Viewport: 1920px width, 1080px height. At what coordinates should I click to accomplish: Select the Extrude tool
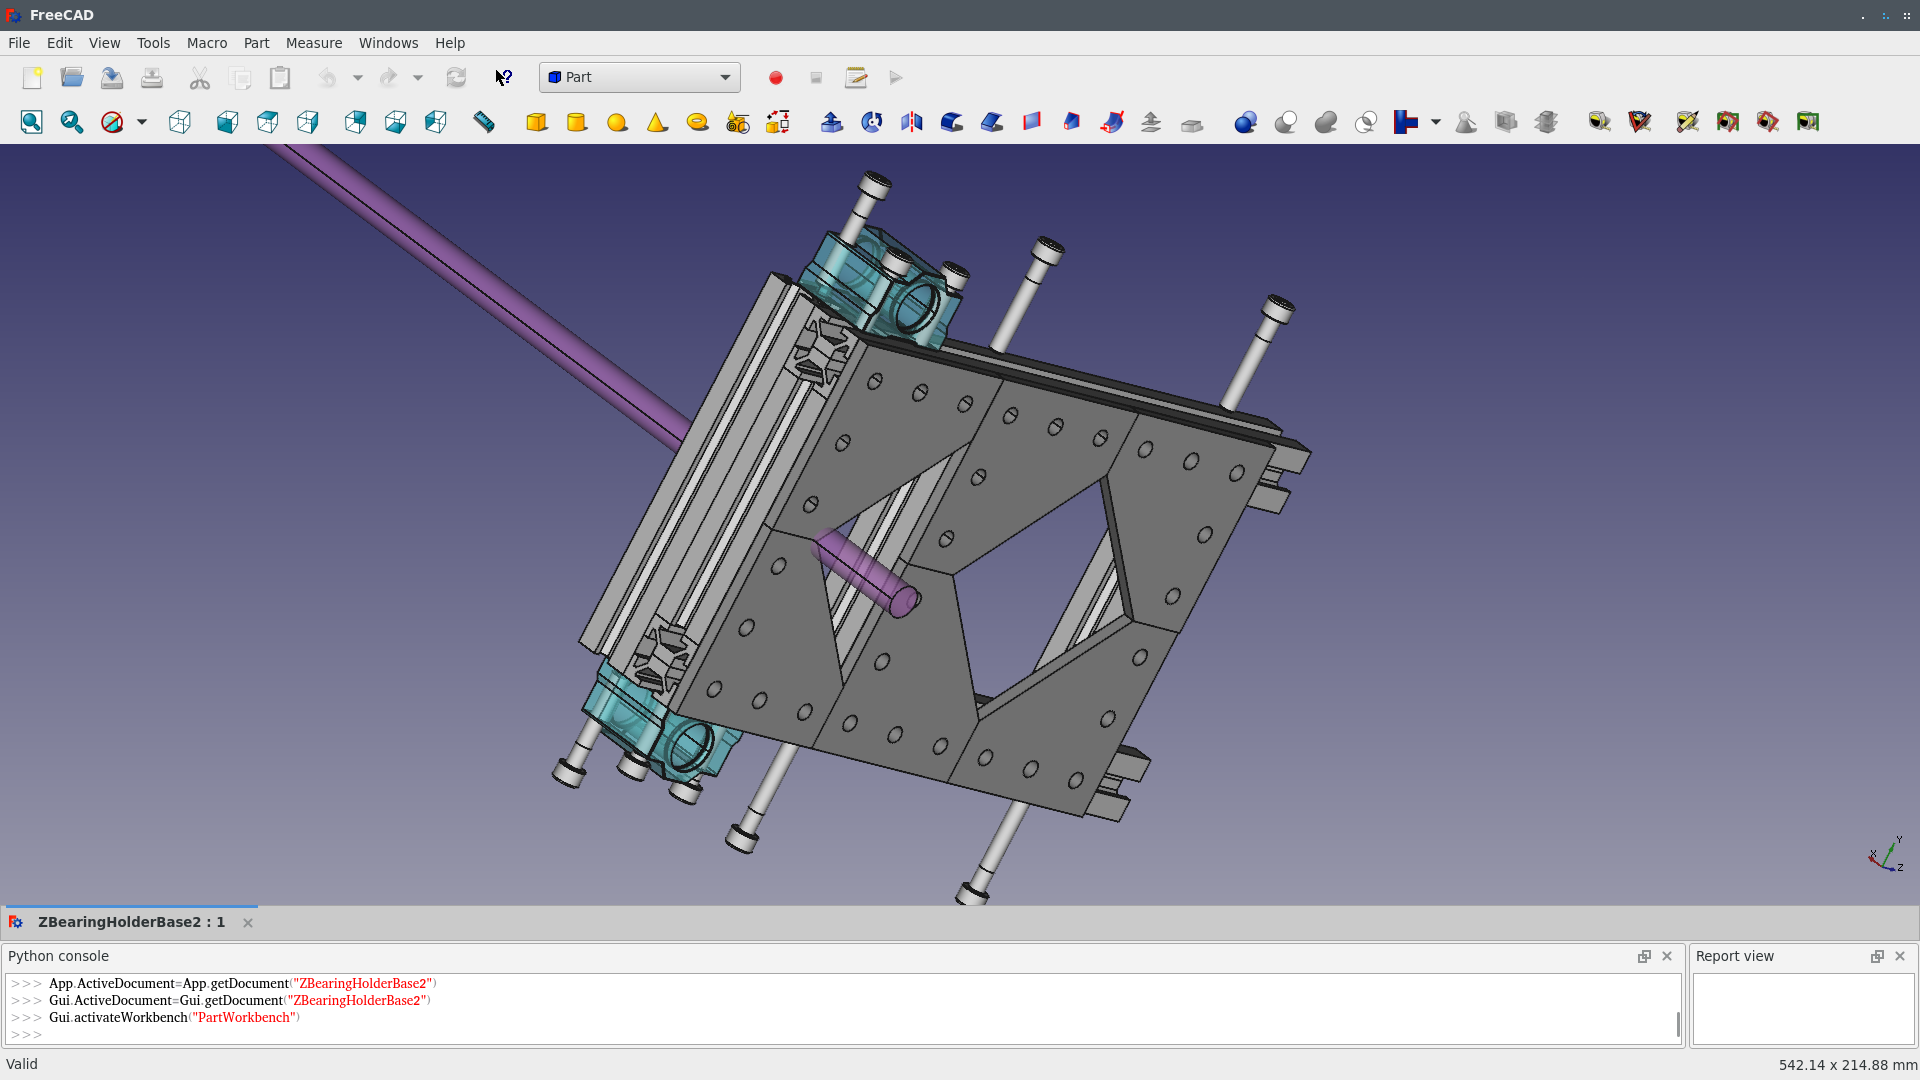[831, 122]
